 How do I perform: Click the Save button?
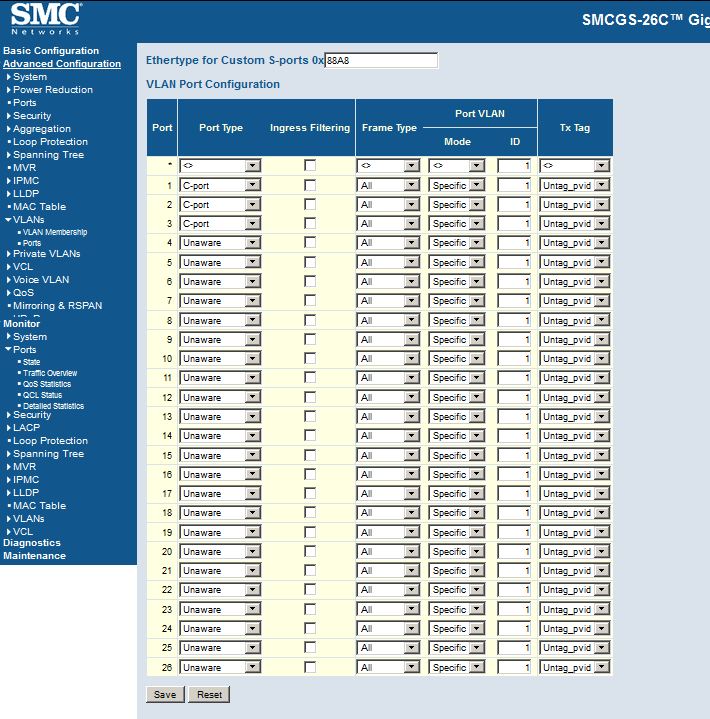[x=165, y=694]
